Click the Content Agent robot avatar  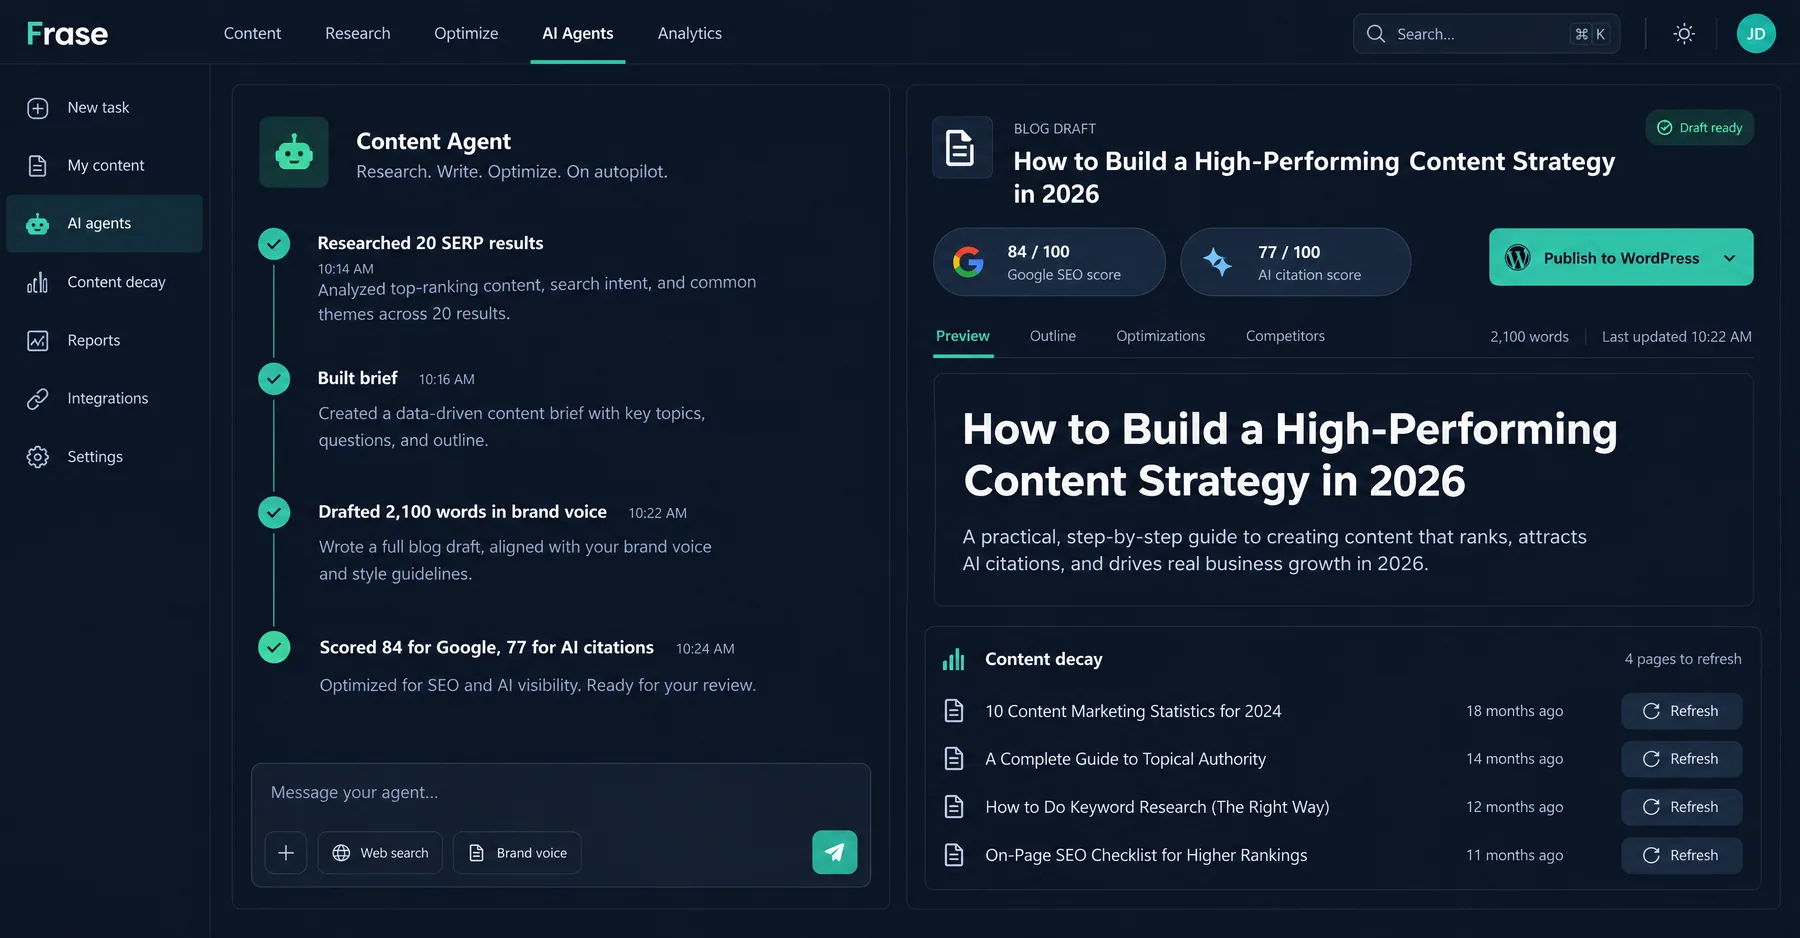pyautogui.click(x=294, y=152)
